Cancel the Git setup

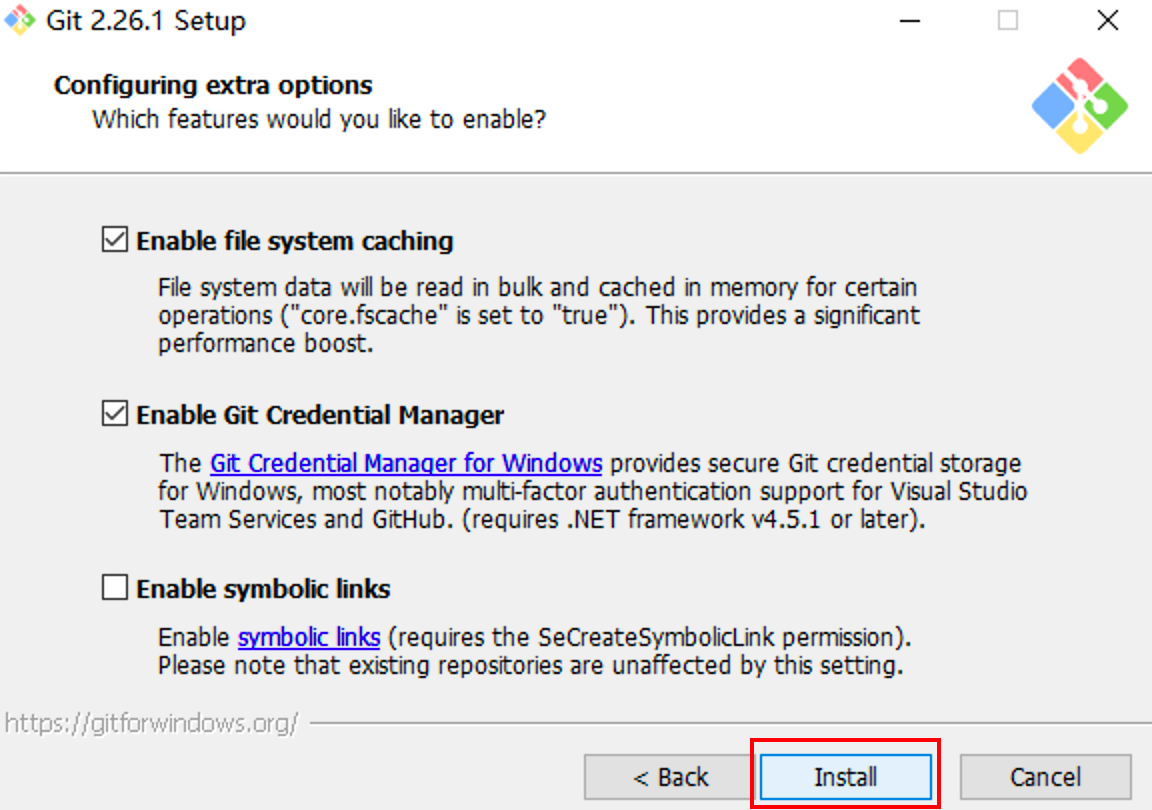(x=1045, y=777)
